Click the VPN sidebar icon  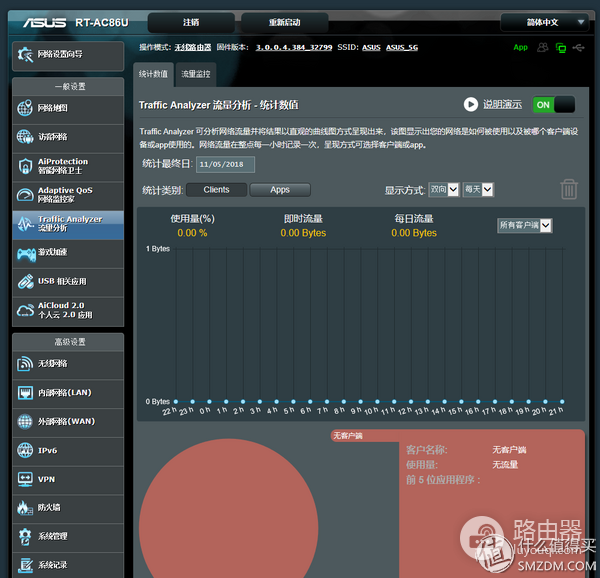coord(25,479)
